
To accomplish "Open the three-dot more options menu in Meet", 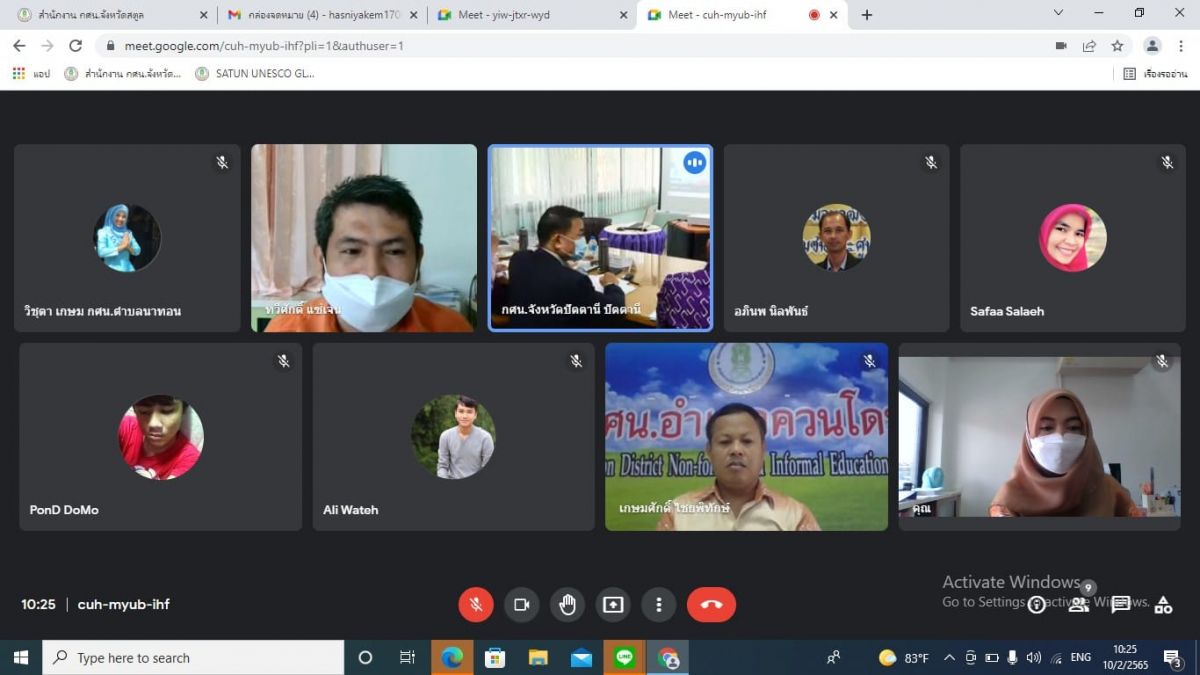I will tap(658, 604).
